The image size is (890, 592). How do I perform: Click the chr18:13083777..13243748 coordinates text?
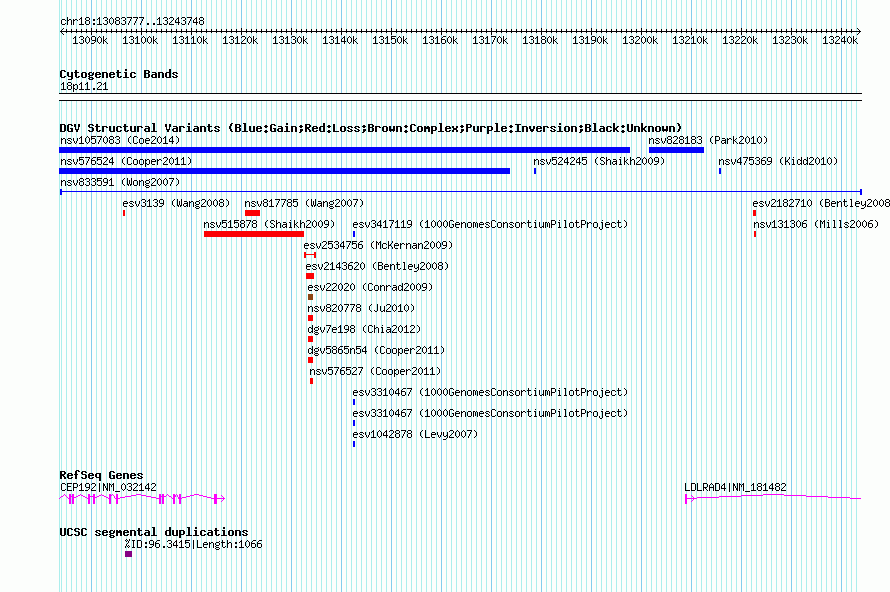click(x=132, y=21)
